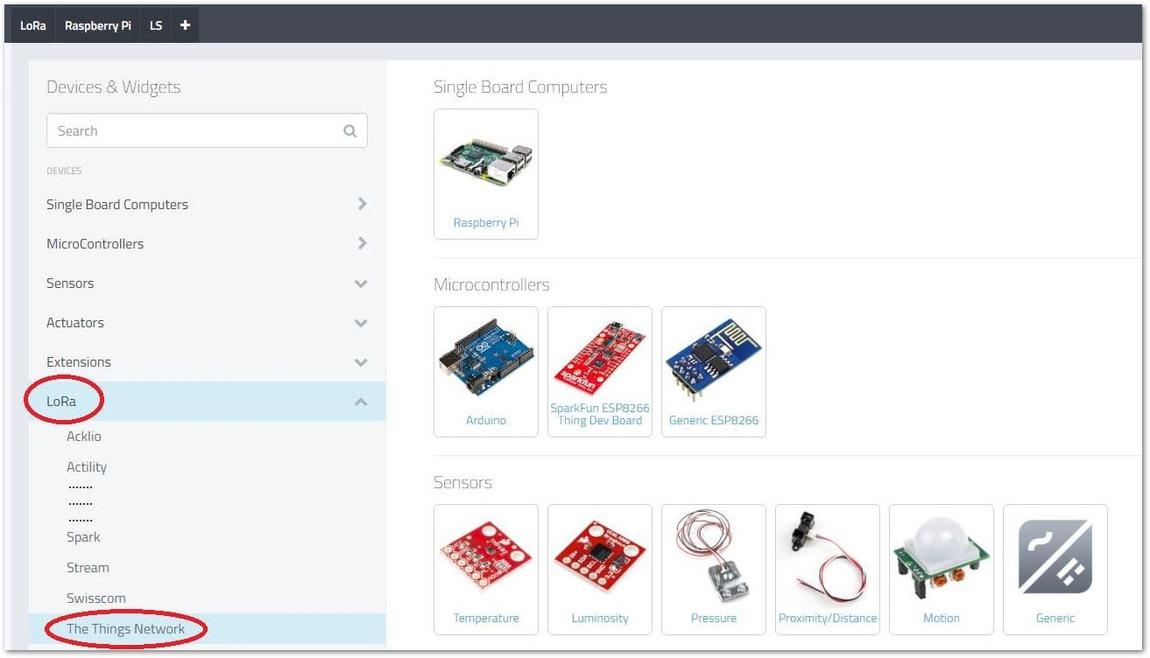This screenshot has height=658, width=1150.
Task: Open Single Board Computers category
Action: coord(117,204)
